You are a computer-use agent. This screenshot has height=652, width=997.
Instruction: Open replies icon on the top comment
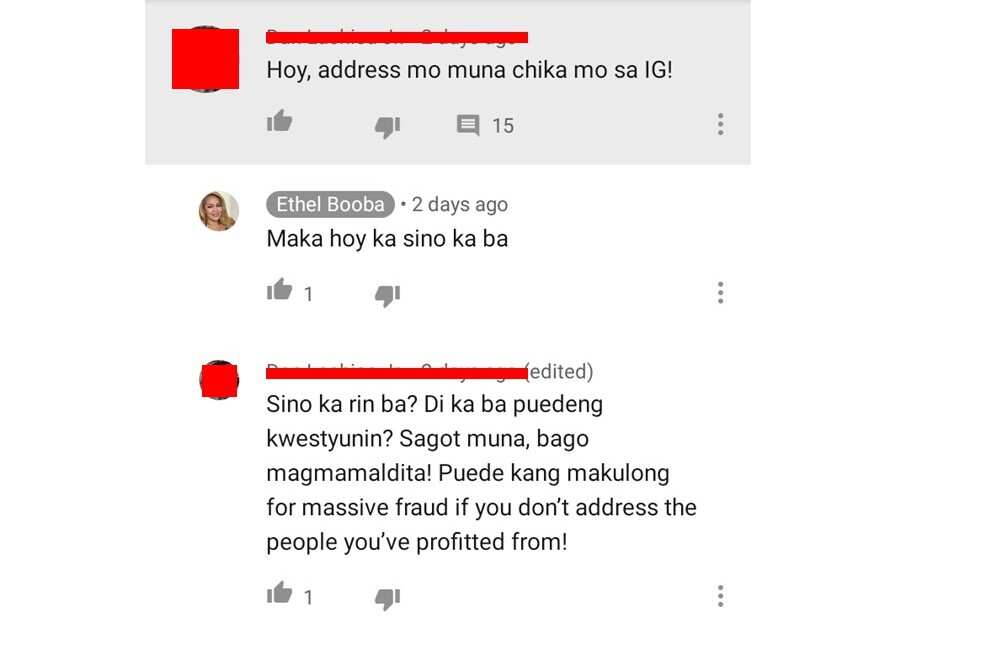pyautogui.click(x=468, y=125)
